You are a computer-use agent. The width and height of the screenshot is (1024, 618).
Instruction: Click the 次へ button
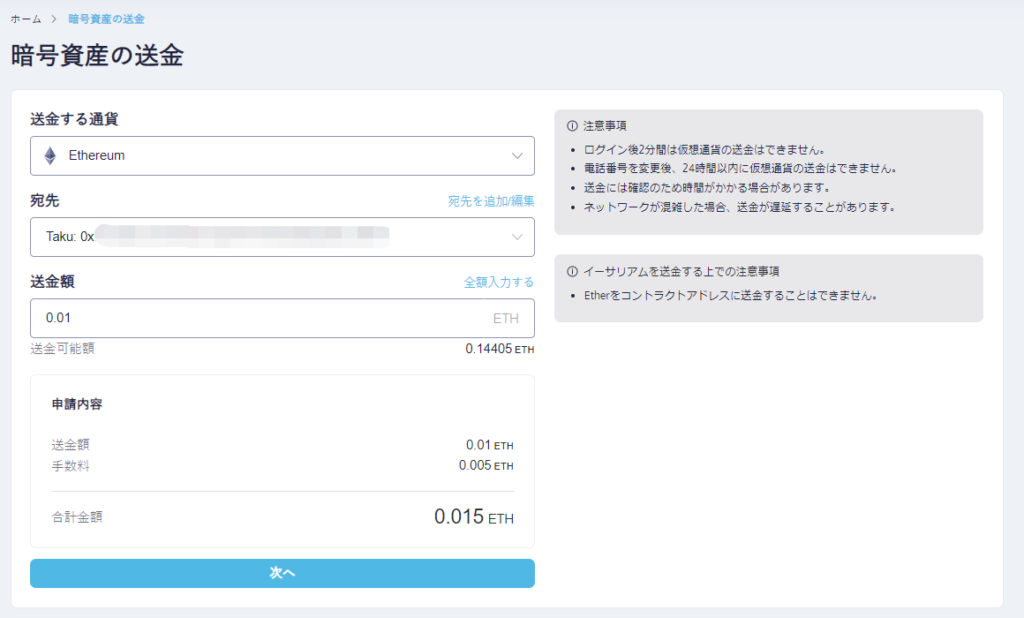282,573
